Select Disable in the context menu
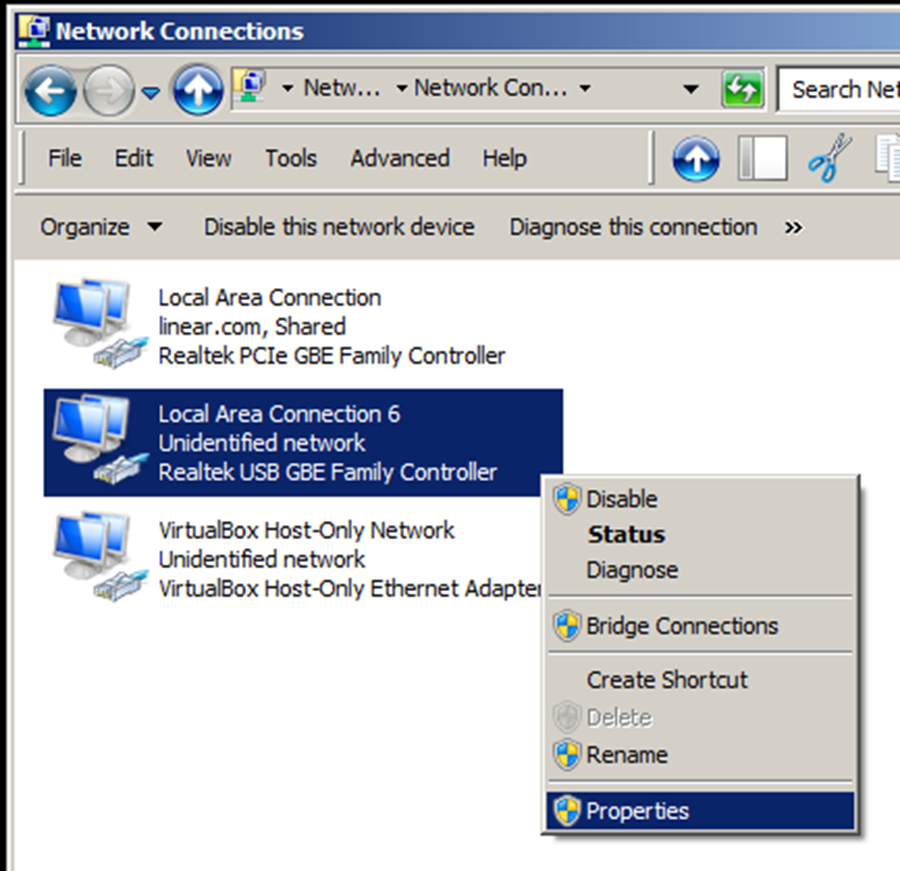Viewport: 900px width, 871px height. tap(621, 499)
